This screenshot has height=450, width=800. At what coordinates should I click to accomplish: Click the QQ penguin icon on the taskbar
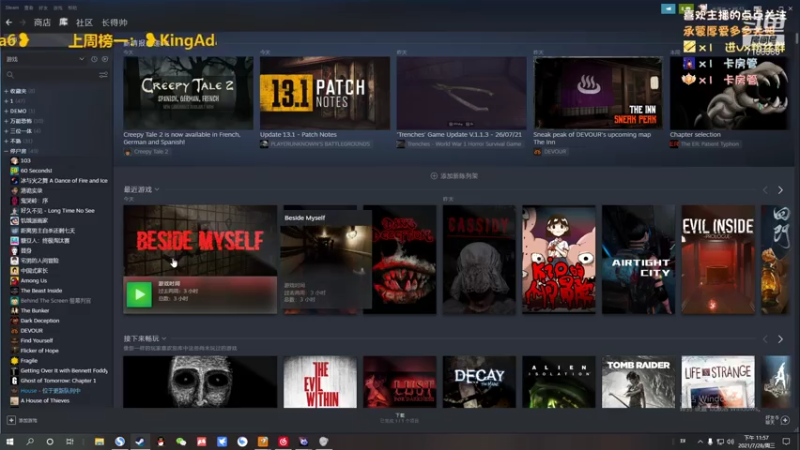(160, 441)
